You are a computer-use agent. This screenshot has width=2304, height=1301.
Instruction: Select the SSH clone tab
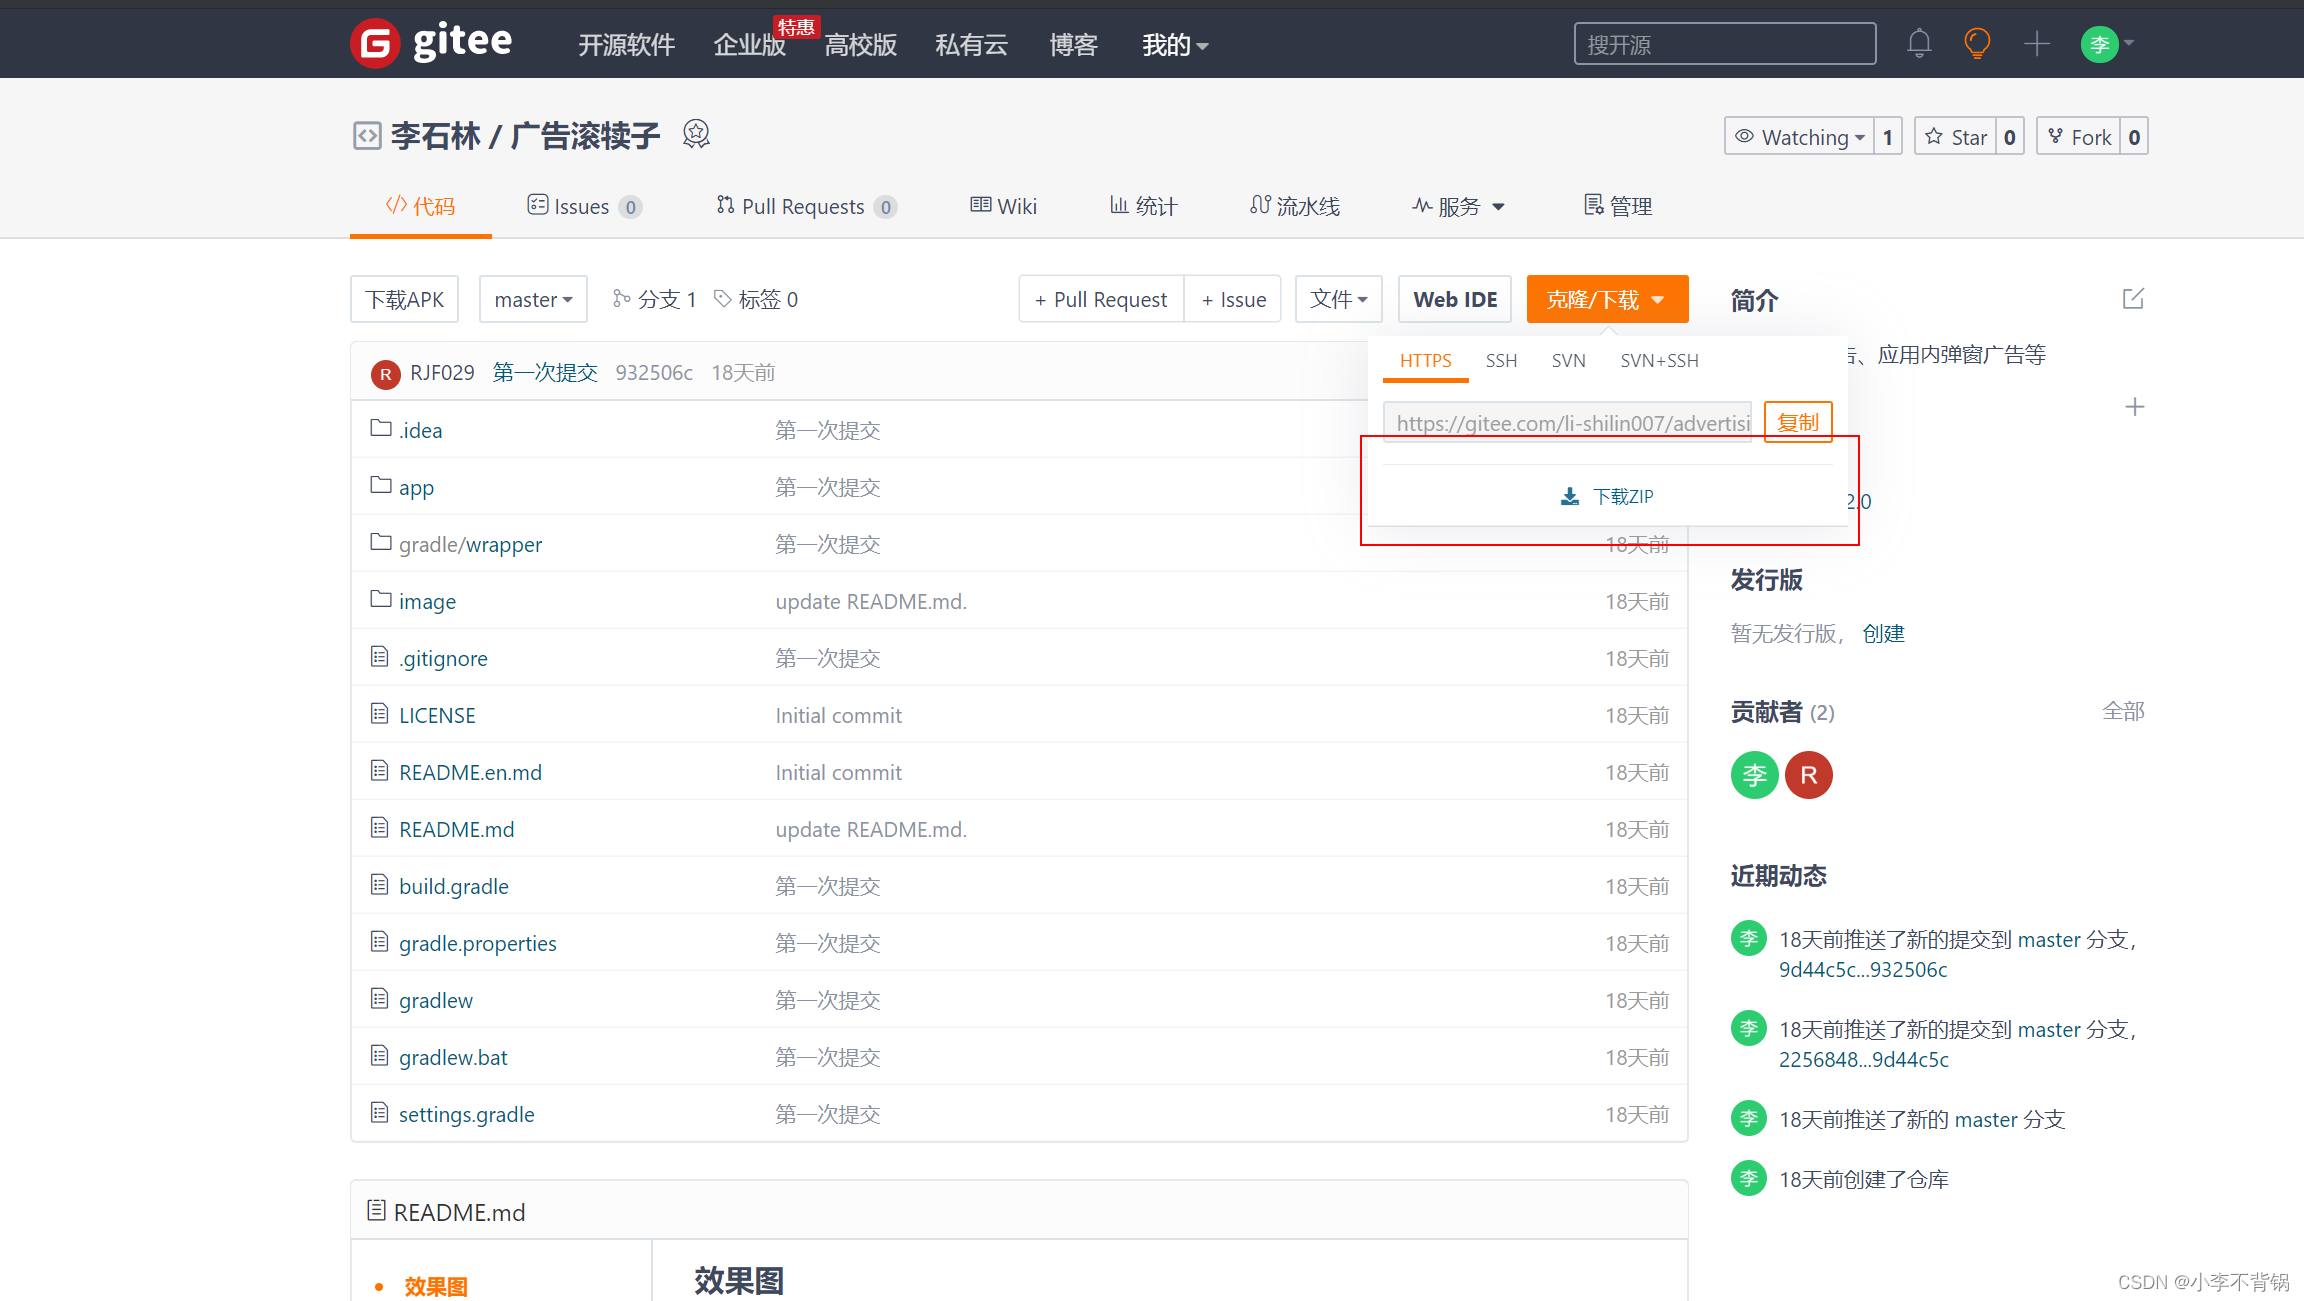click(1501, 361)
